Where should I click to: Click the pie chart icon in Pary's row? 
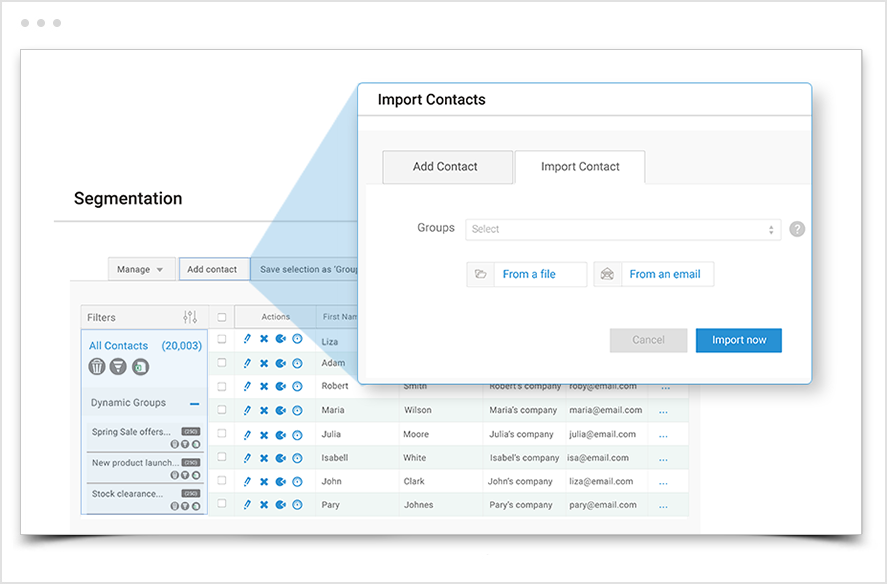click(281, 505)
